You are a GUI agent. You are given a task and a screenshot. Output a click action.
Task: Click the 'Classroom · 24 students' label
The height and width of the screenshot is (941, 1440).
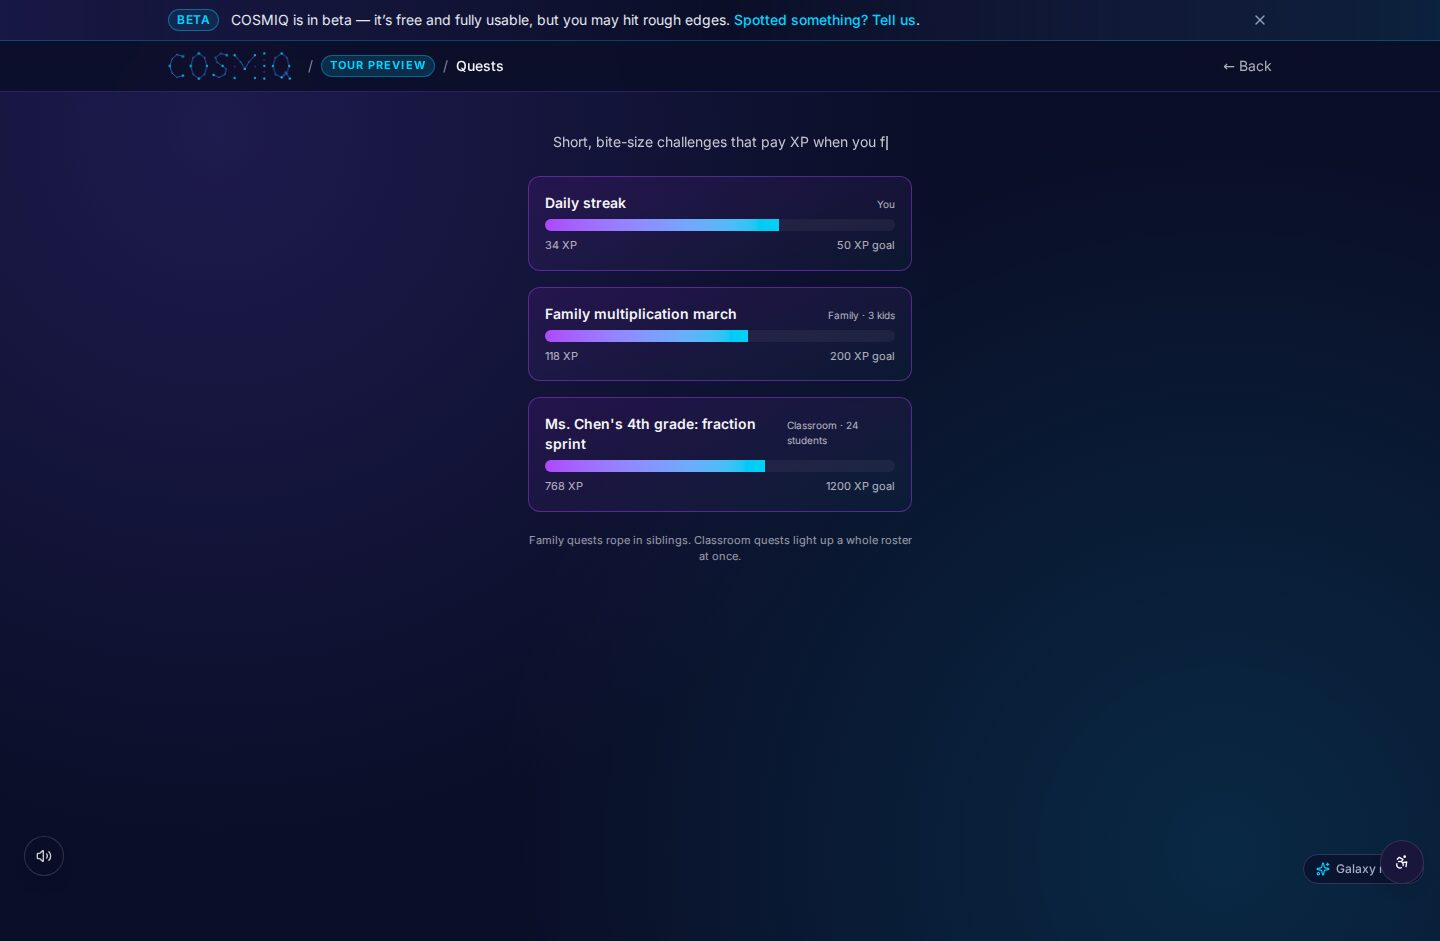(823, 433)
